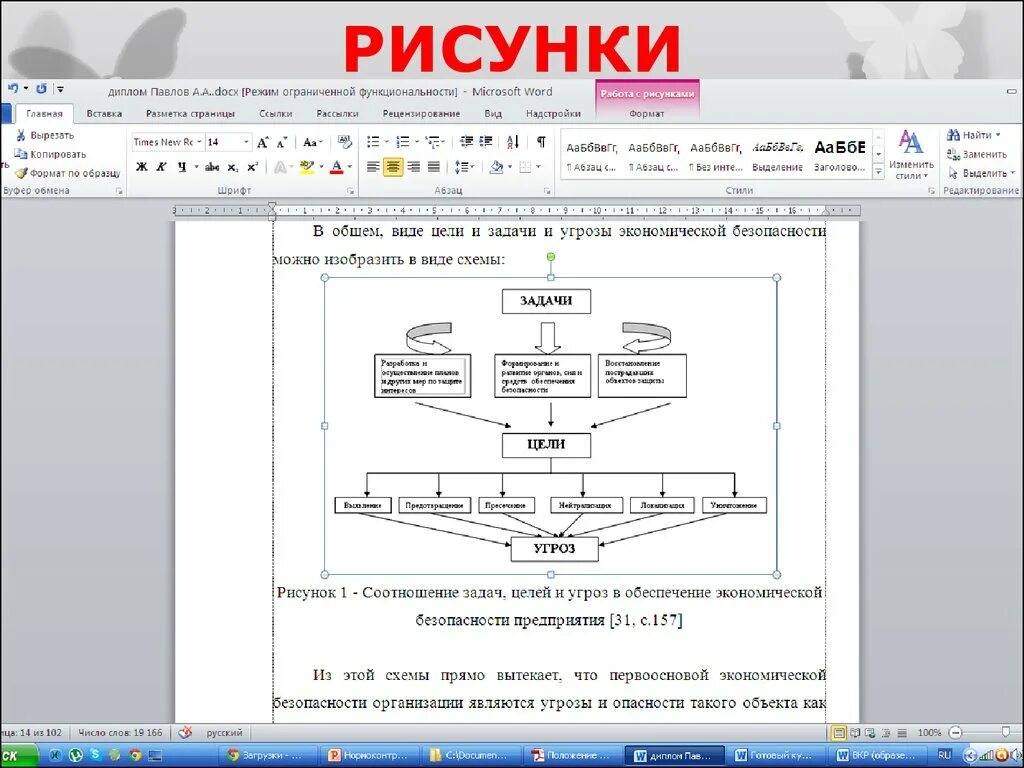Click the 100% zoom level
Viewport: 1024px width, 768px height.
click(929, 733)
